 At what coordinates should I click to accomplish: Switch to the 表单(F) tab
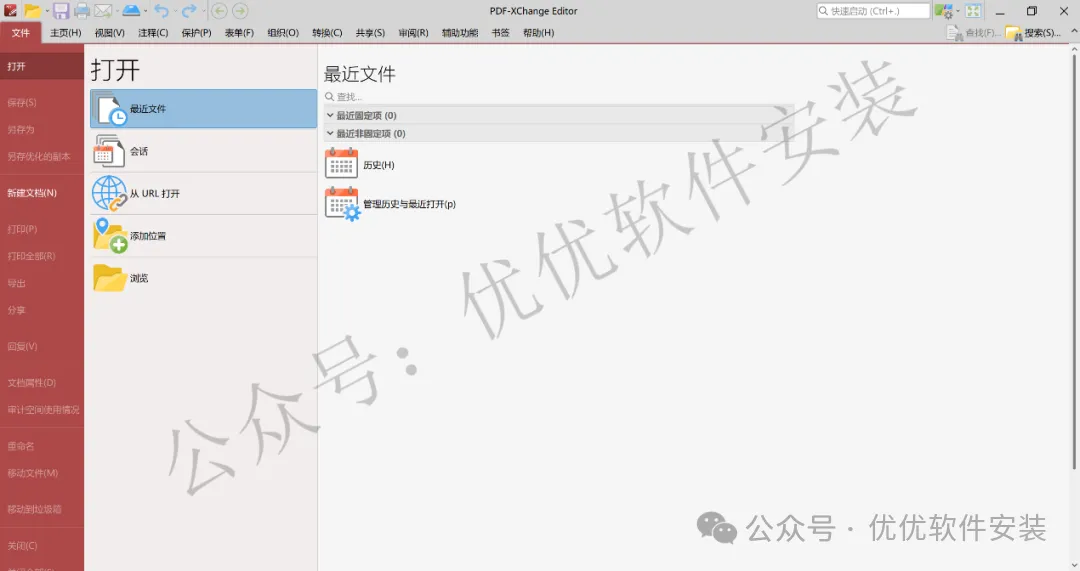pos(239,32)
